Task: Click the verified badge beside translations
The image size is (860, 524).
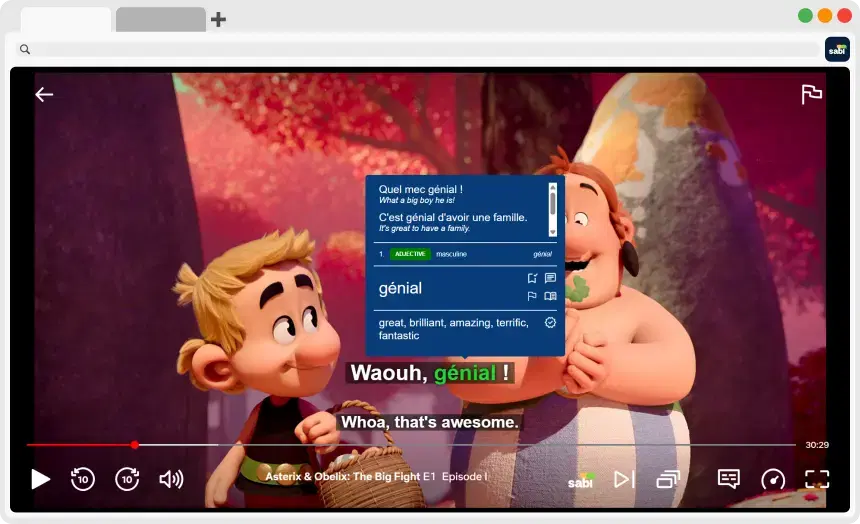Action: (550, 323)
